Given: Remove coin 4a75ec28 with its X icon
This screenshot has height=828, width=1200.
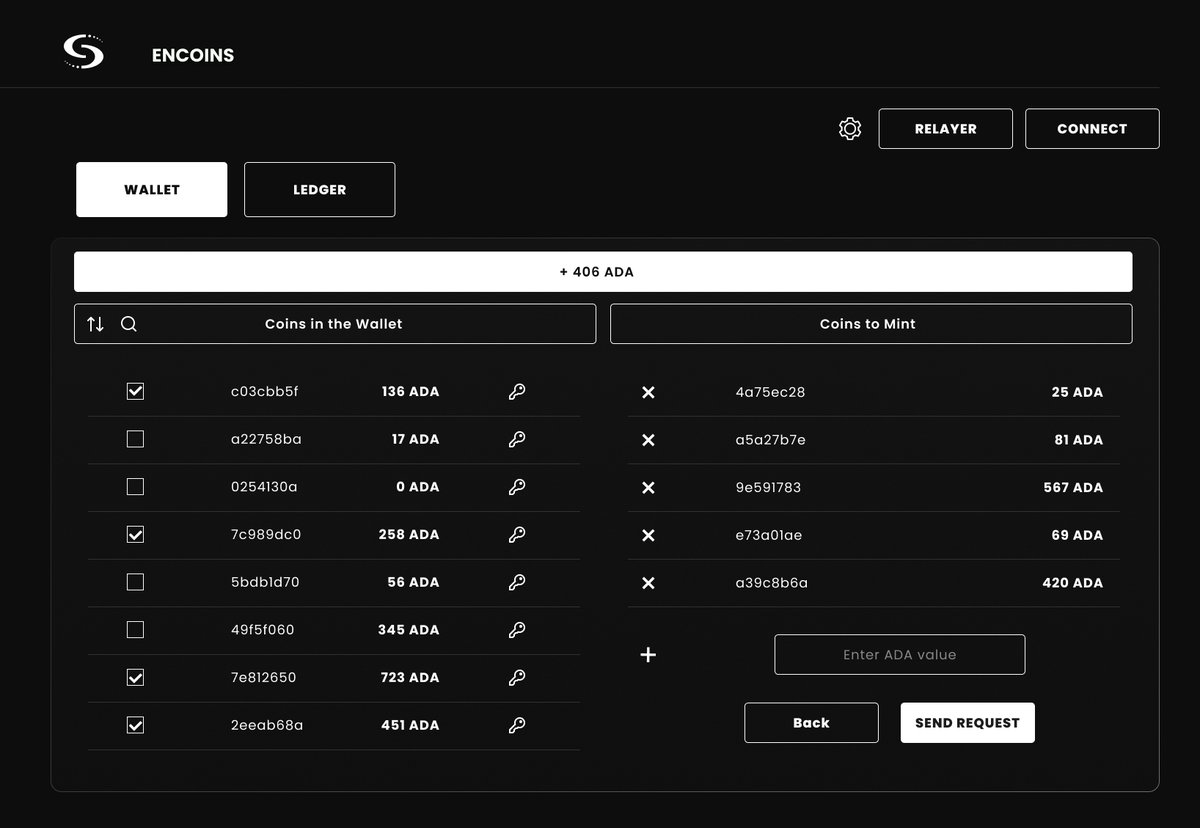Looking at the screenshot, I should 648,392.
